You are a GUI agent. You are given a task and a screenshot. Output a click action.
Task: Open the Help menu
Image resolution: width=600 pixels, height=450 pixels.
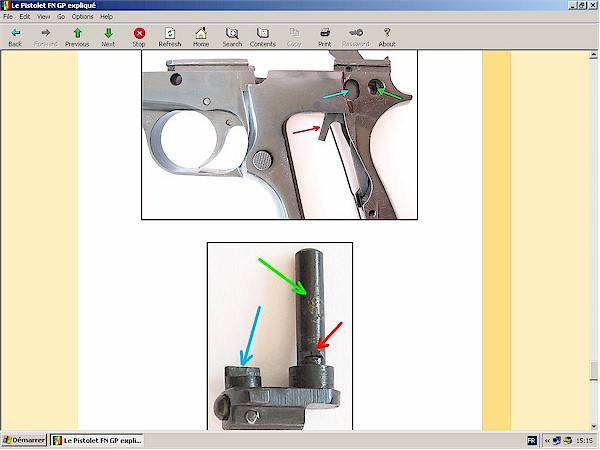106,17
